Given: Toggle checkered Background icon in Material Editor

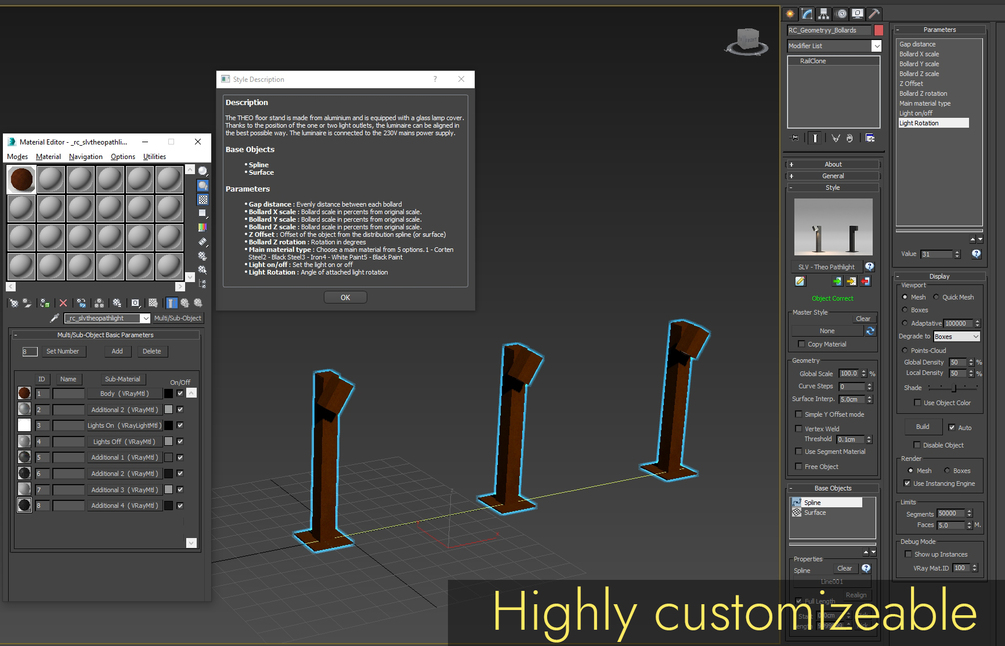Looking at the screenshot, I should 203,199.
